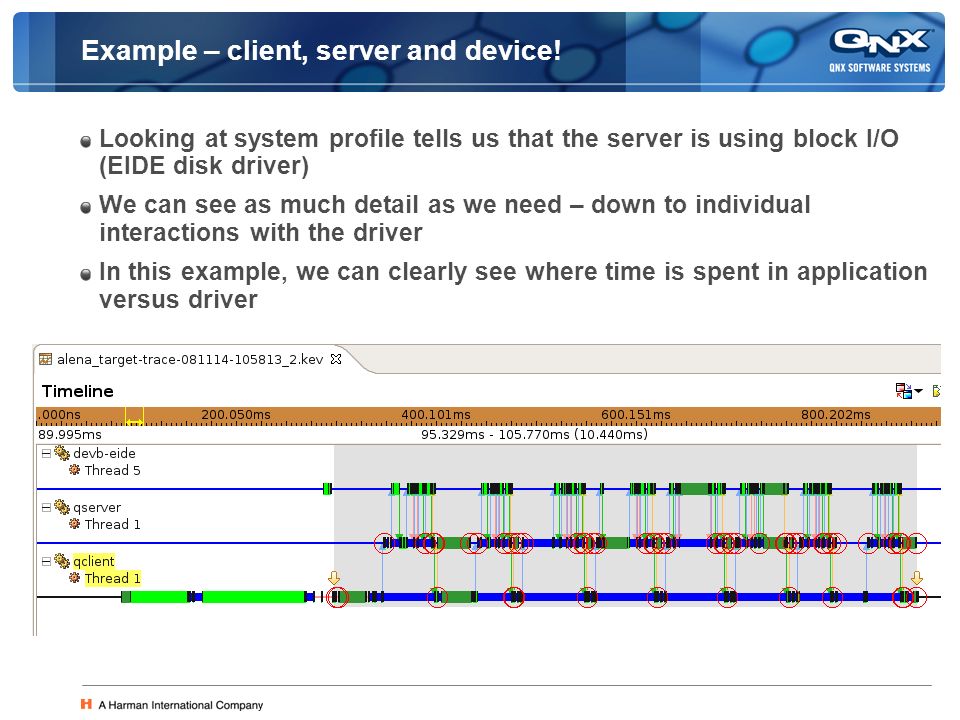Click the first red-circled event on qclient timeline
This screenshot has width=960, height=720.
tap(336, 597)
